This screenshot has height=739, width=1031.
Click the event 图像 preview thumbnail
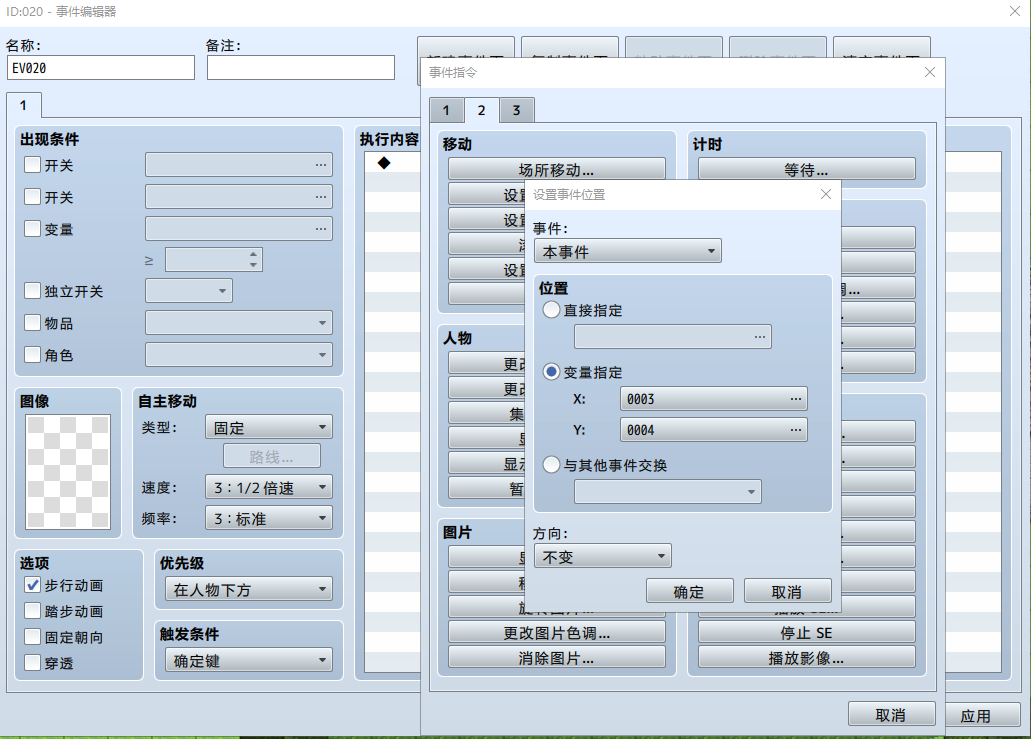tap(68, 471)
